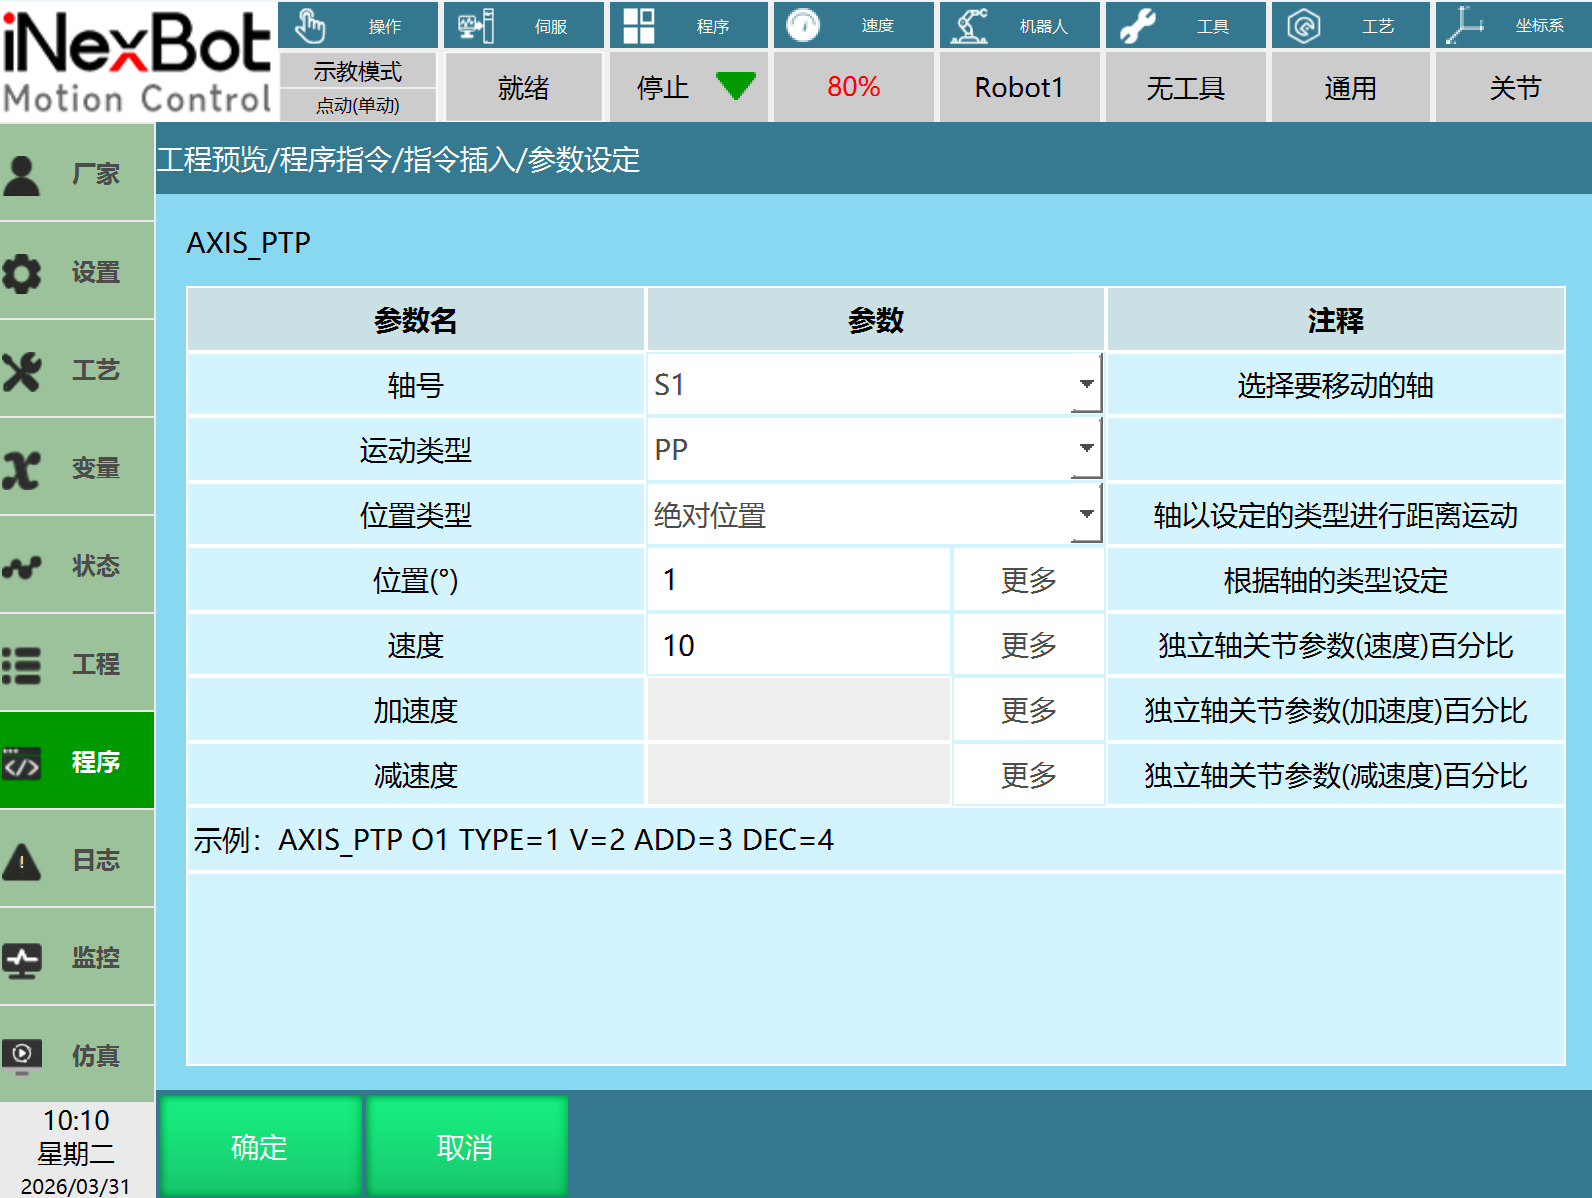Toggle the 点动(单动) jog mode button
Screen dimensions: 1592x1198
[357, 105]
